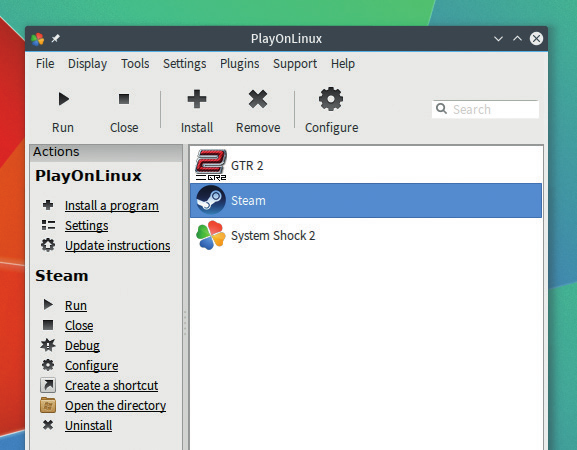Viewport: 577px width, 450px height.
Task: Click the Steam logo icon in list
Action: point(210,200)
